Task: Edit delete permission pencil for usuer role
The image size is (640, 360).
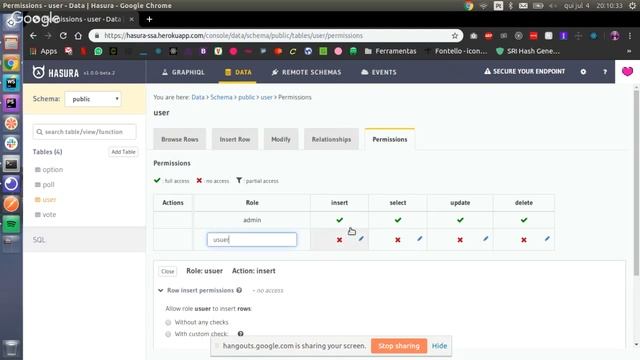Action: point(547,239)
